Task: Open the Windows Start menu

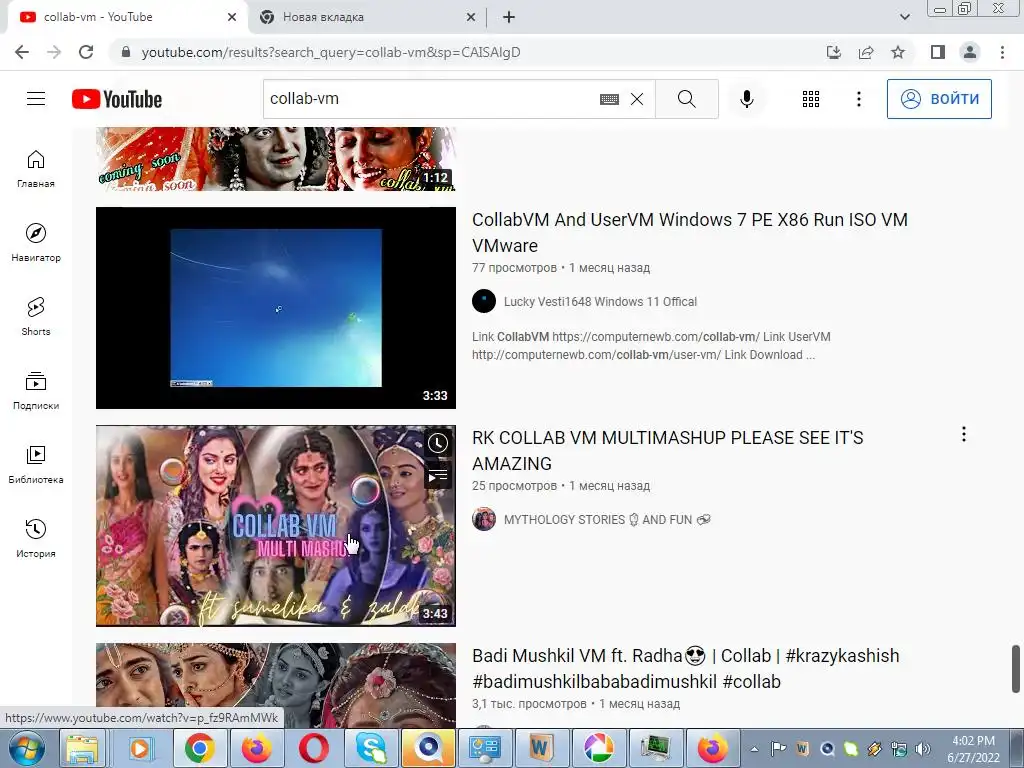Action: [x=27, y=748]
